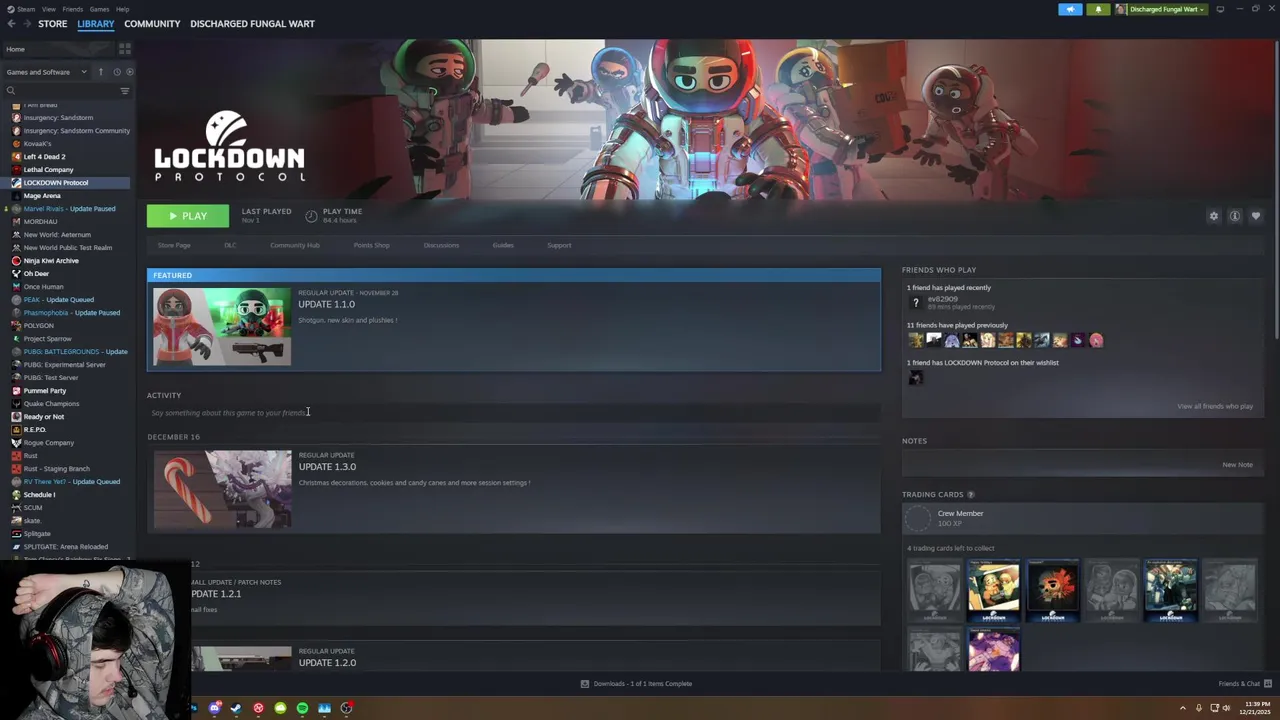Open the Guides link
The image size is (1280, 720).
[503, 245]
